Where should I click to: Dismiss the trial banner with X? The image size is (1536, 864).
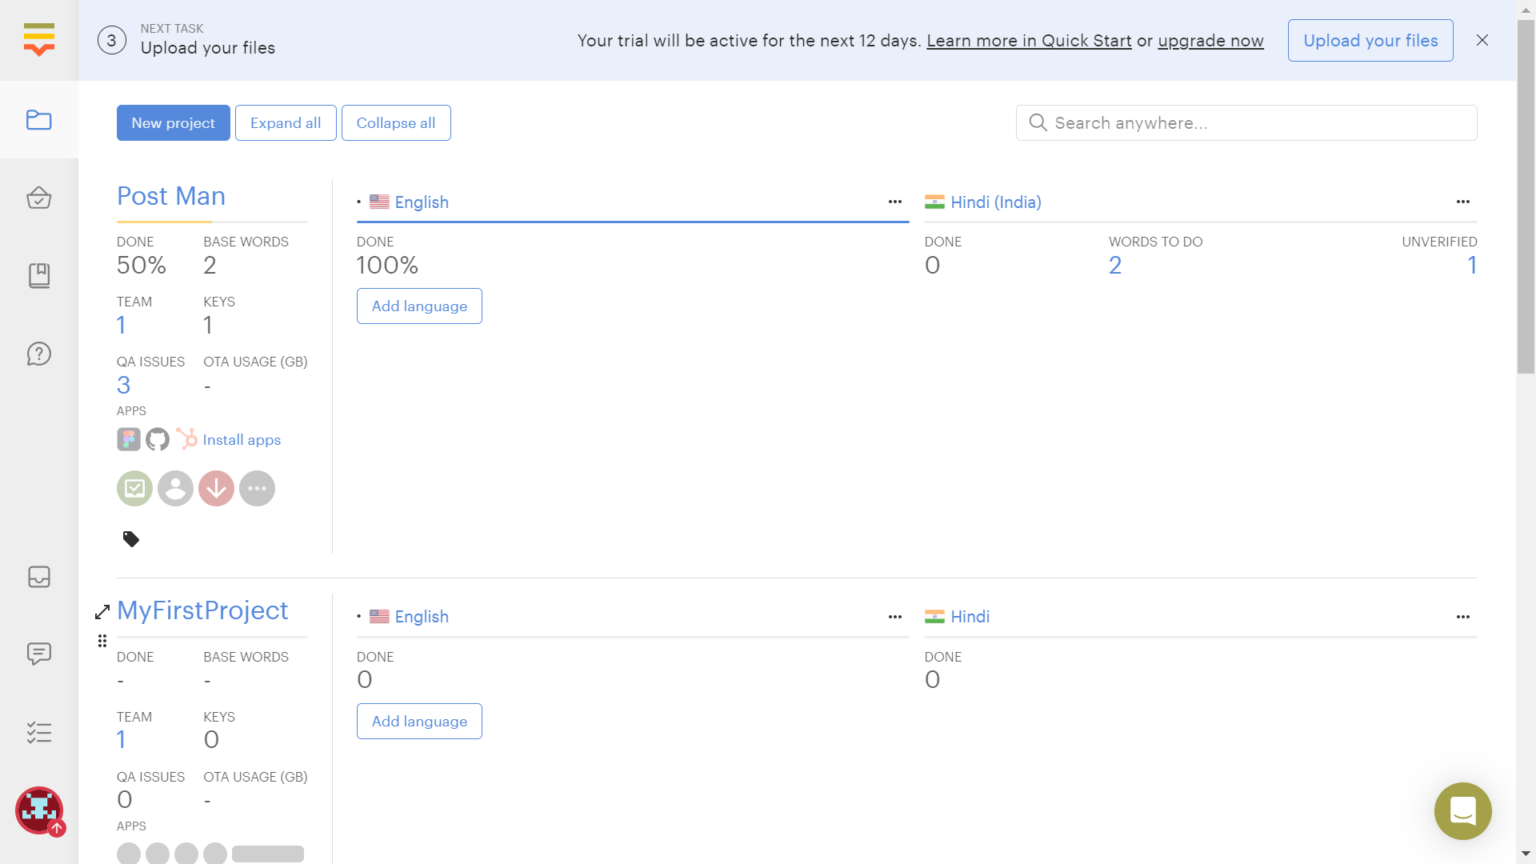[x=1482, y=41]
